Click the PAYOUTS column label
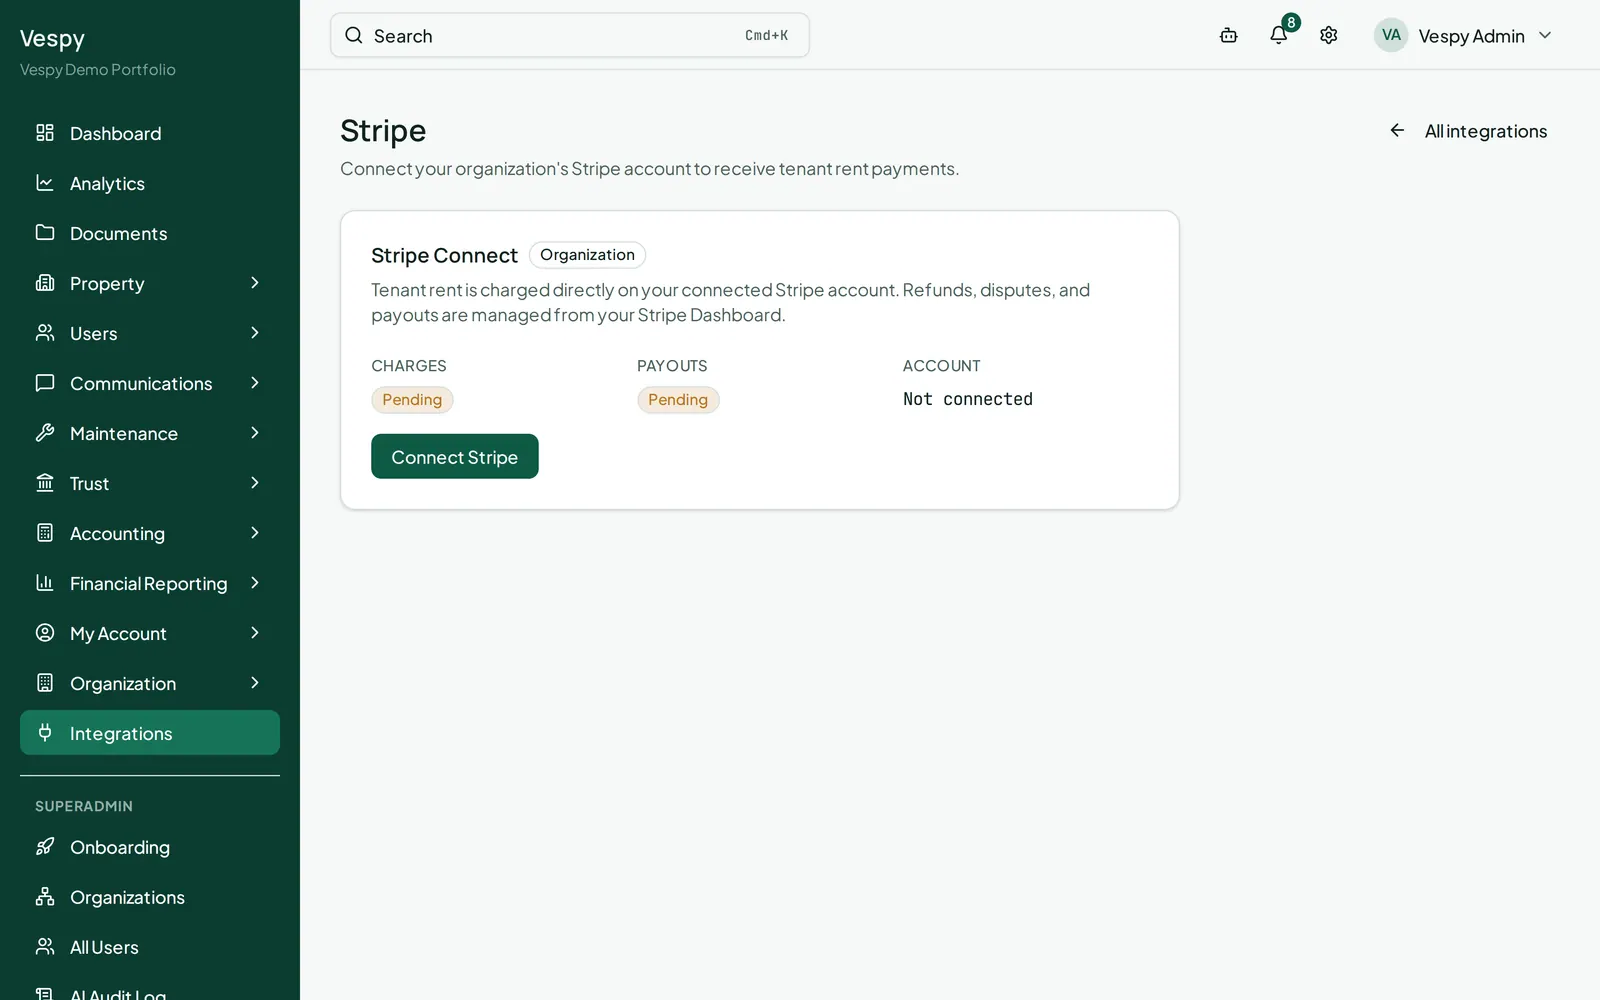 tap(672, 366)
